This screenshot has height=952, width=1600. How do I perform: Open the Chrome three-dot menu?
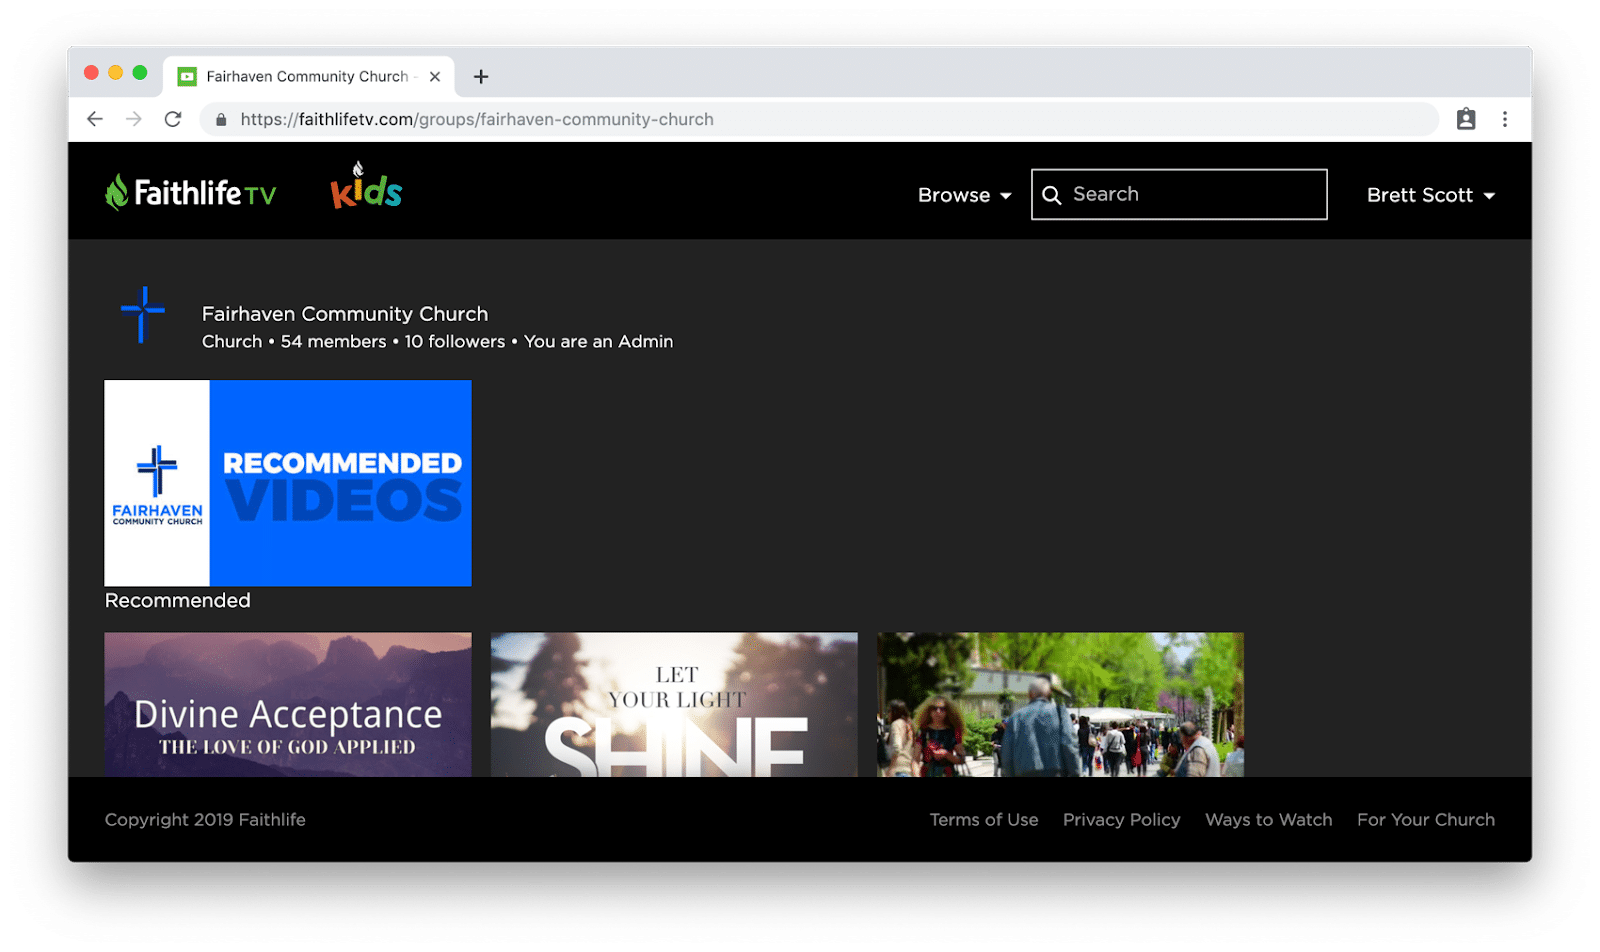pos(1505,119)
